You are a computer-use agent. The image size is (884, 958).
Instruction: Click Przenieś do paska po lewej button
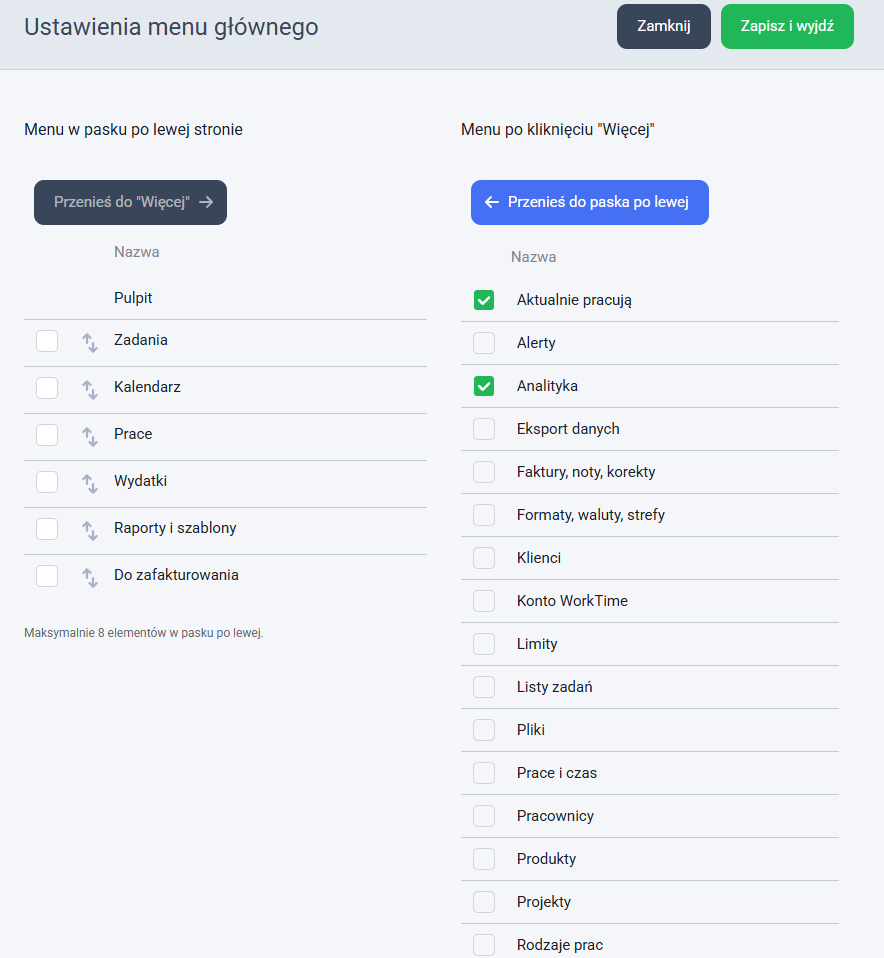pyautogui.click(x=590, y=202)
